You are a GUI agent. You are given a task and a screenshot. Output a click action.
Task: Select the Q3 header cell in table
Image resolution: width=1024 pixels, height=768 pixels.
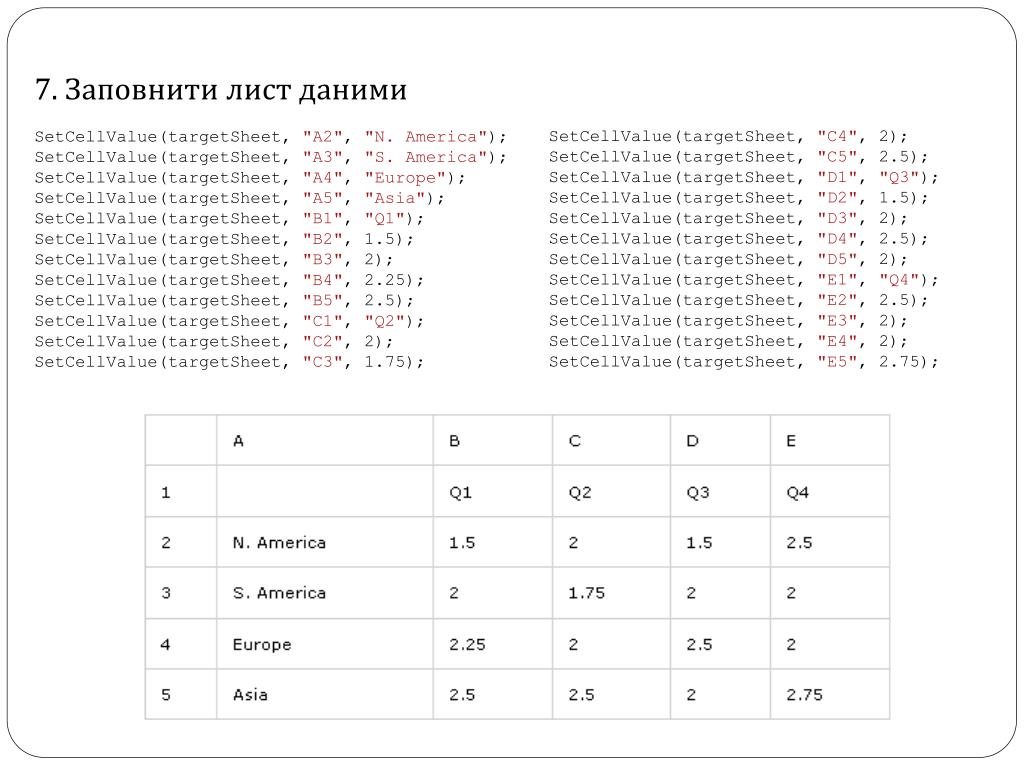coord(720,492)
